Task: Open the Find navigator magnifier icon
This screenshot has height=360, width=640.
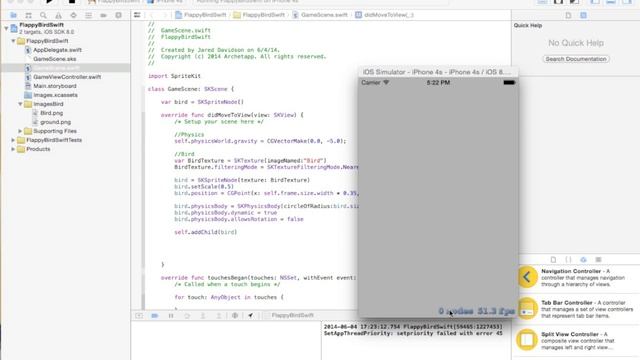Action: click(43, 15)
